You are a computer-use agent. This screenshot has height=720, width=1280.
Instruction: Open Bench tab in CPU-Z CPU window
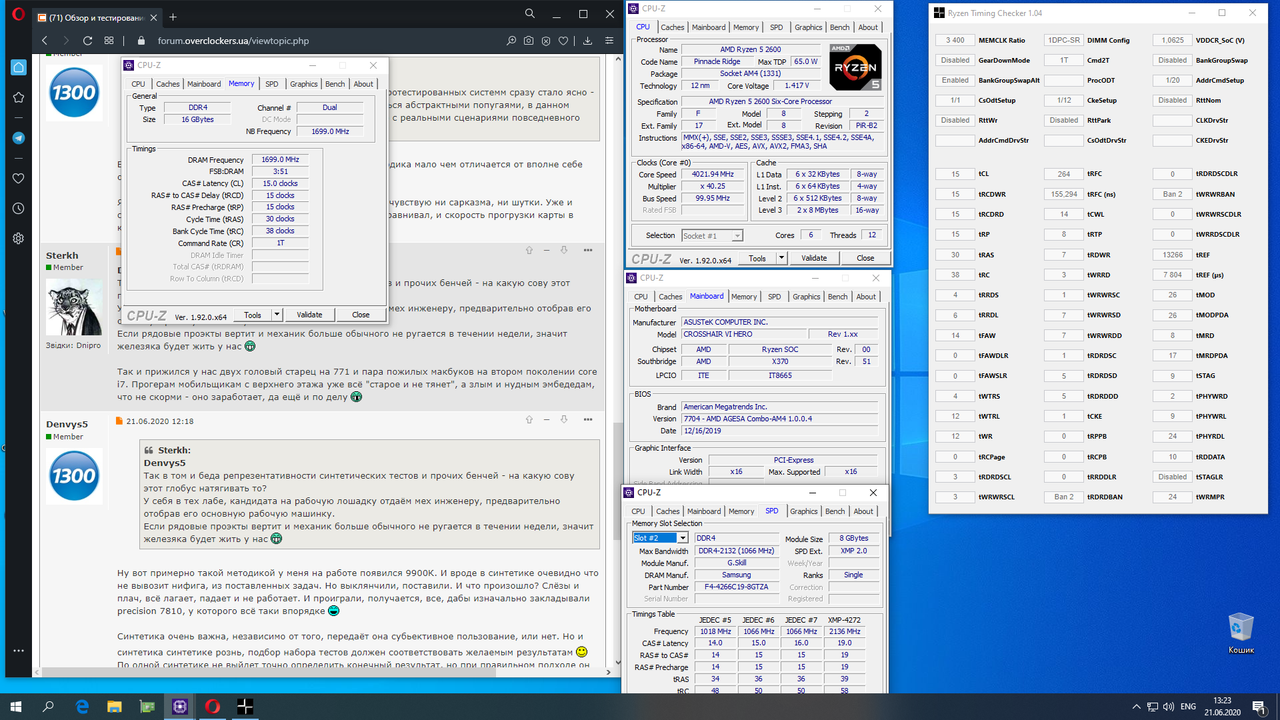click(840, 28)
